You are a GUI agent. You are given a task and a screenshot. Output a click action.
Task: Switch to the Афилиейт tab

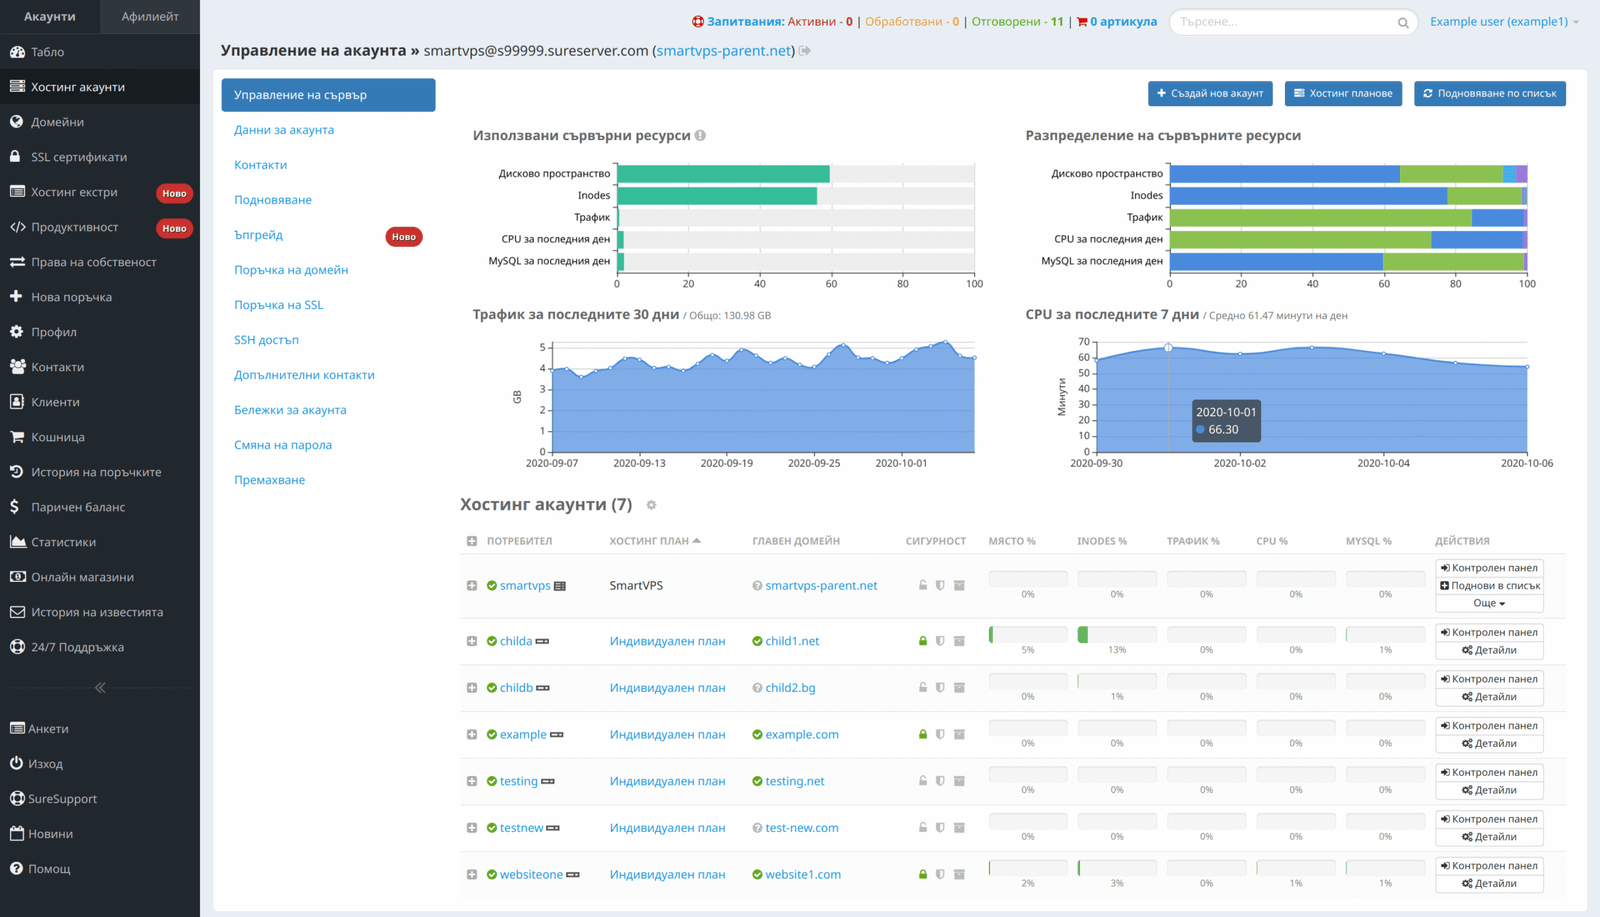coord(150,16)
